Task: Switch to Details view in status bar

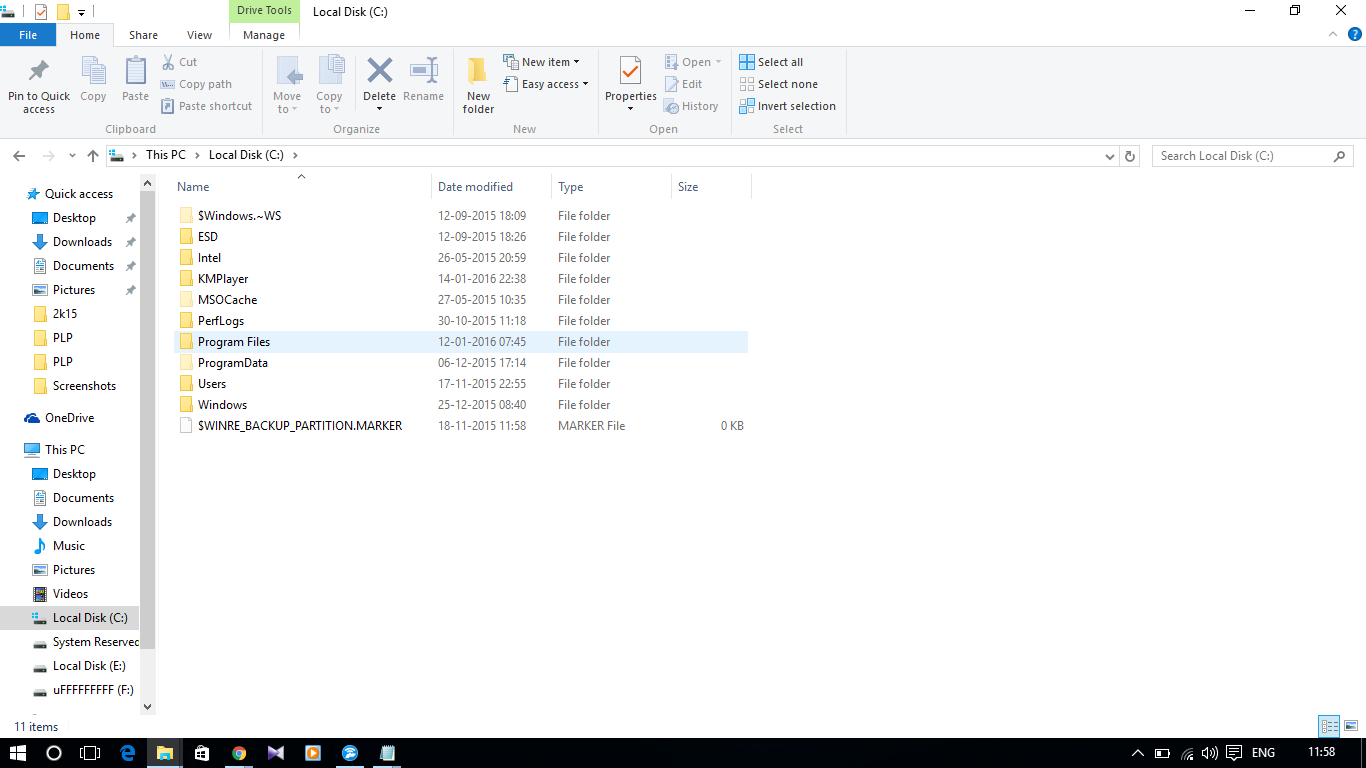Action: (x=1329, y=727)
